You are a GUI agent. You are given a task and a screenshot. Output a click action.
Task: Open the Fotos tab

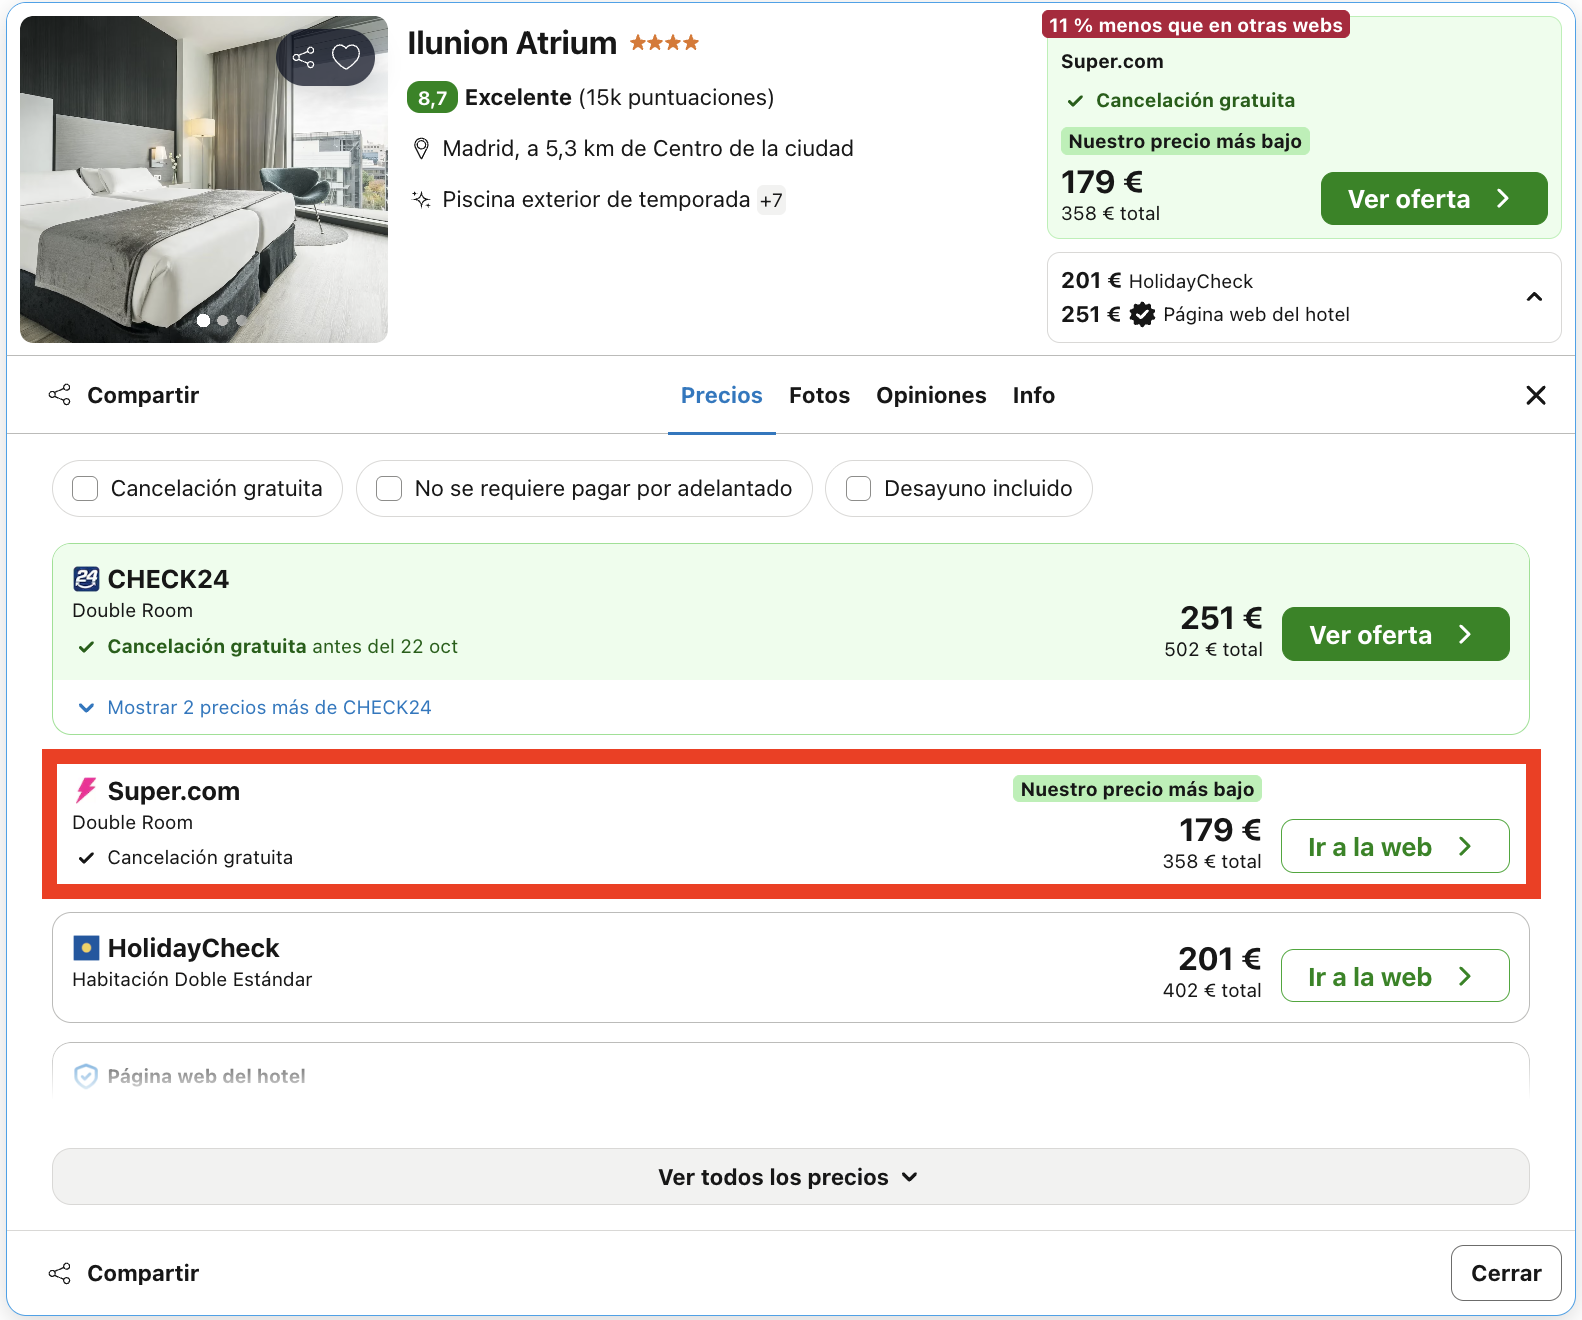pos(819,395)
